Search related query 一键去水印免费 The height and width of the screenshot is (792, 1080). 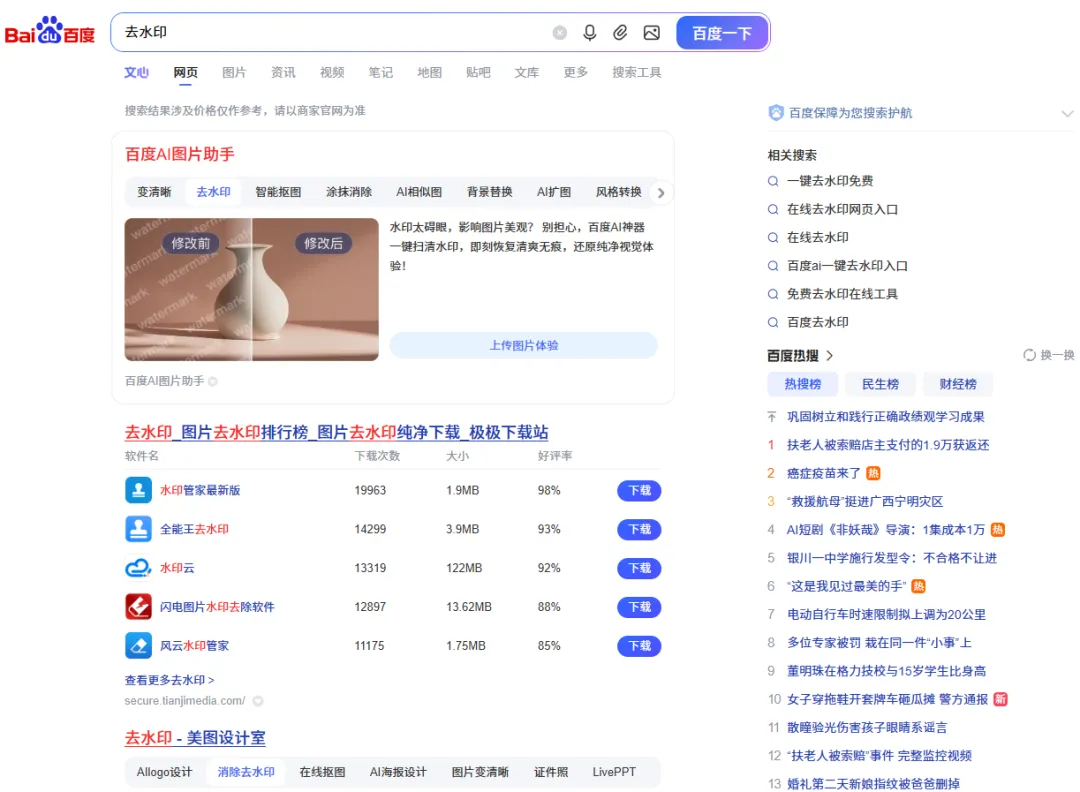[x=830, y=181]
